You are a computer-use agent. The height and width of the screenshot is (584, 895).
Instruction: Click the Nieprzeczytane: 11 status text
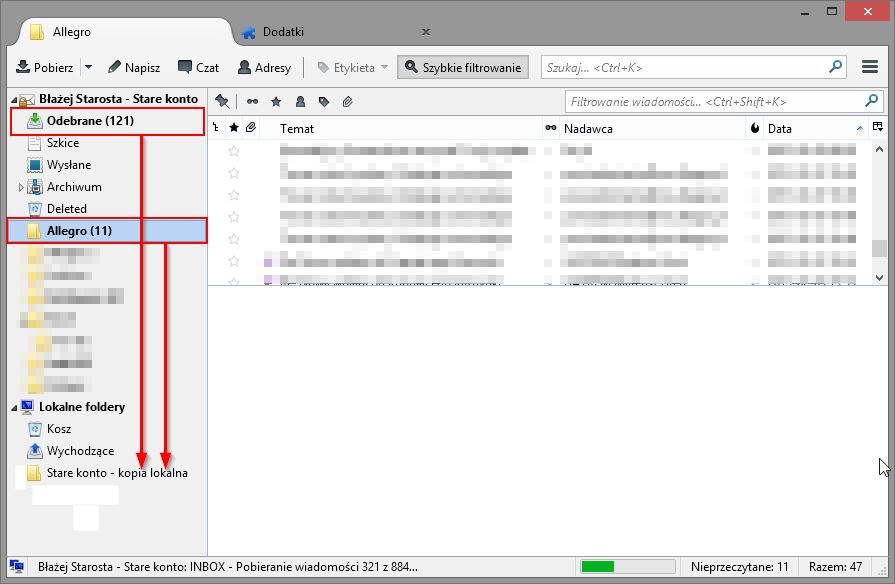(x=739, y=567)
